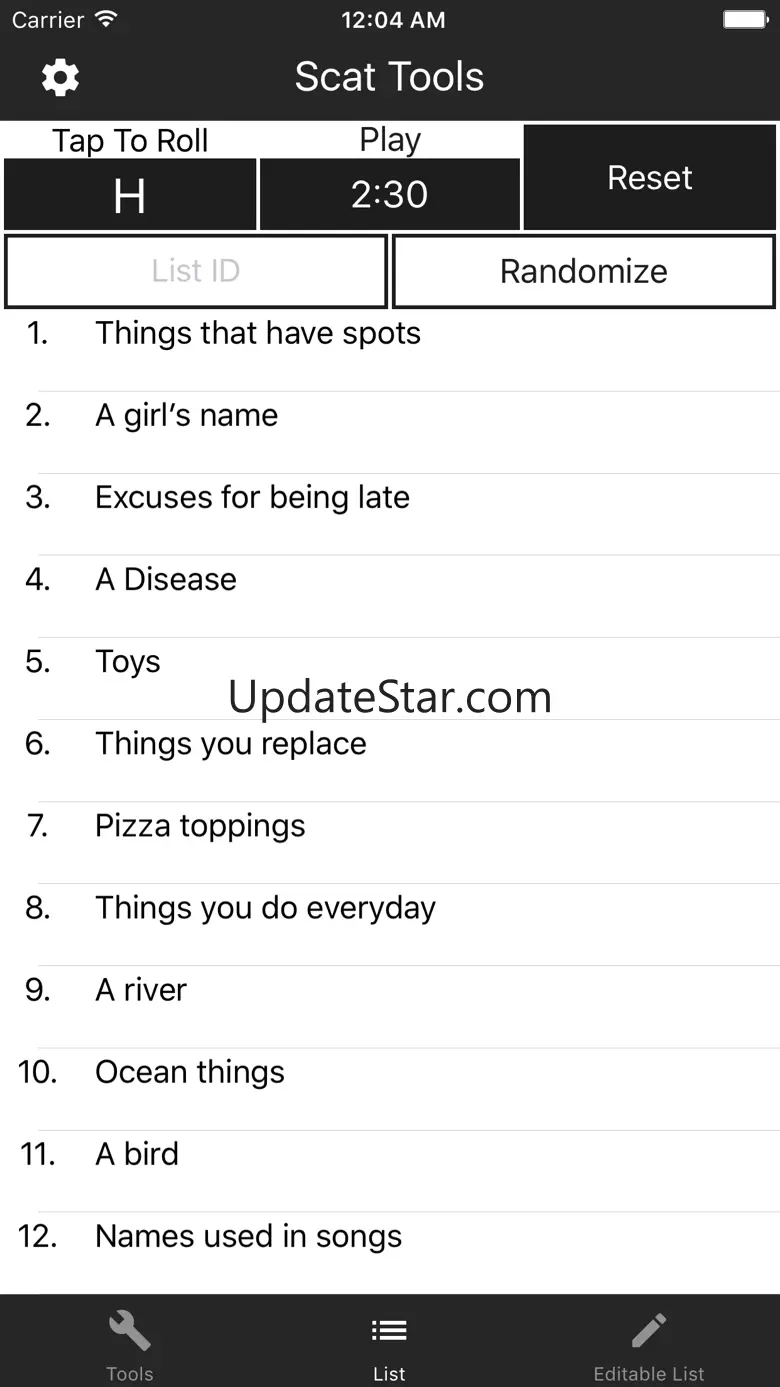Choose 'Excuses for being late' entry

(x=252, y=498)
